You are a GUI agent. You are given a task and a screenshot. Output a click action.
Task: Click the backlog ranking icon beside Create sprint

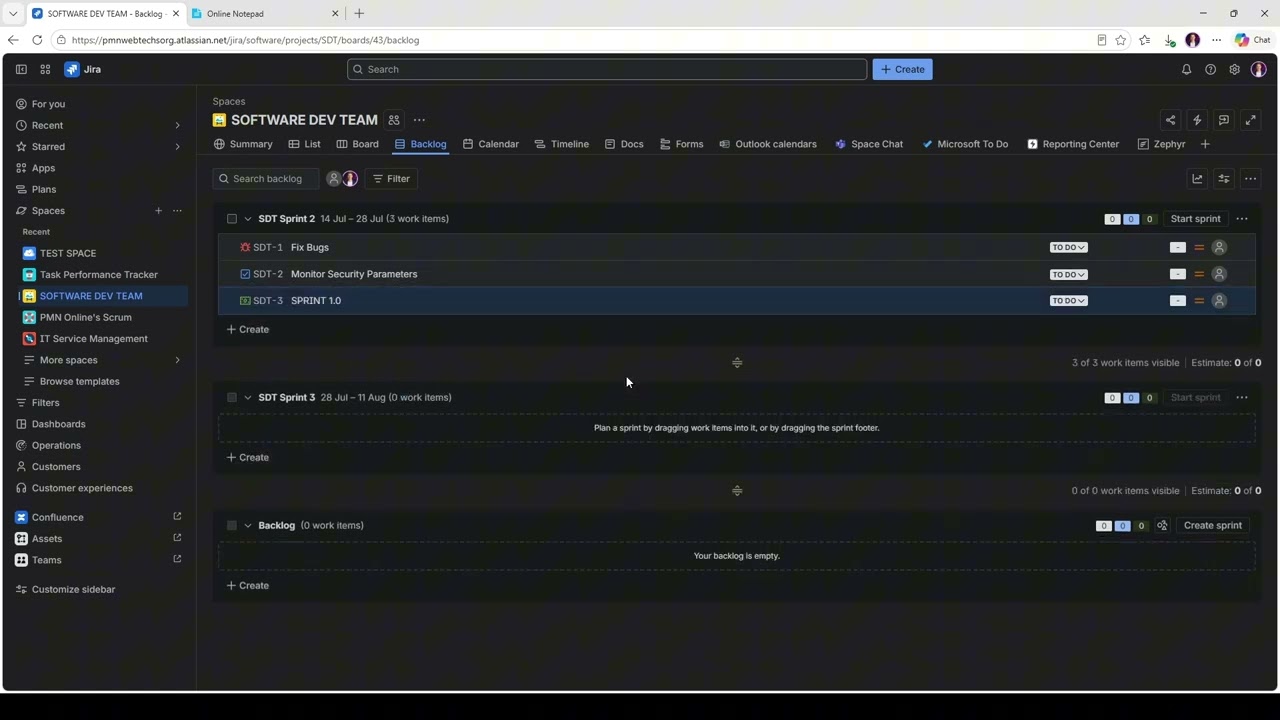point(1162,526)
